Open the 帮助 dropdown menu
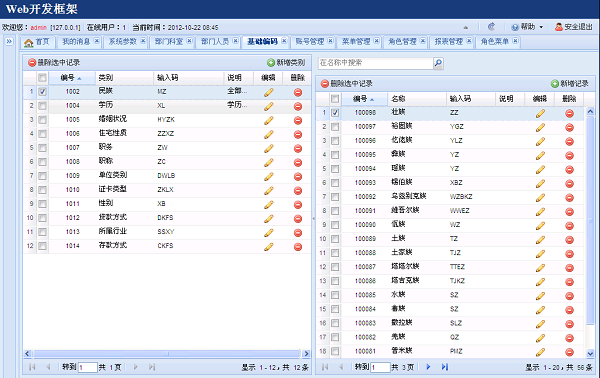 528,27
